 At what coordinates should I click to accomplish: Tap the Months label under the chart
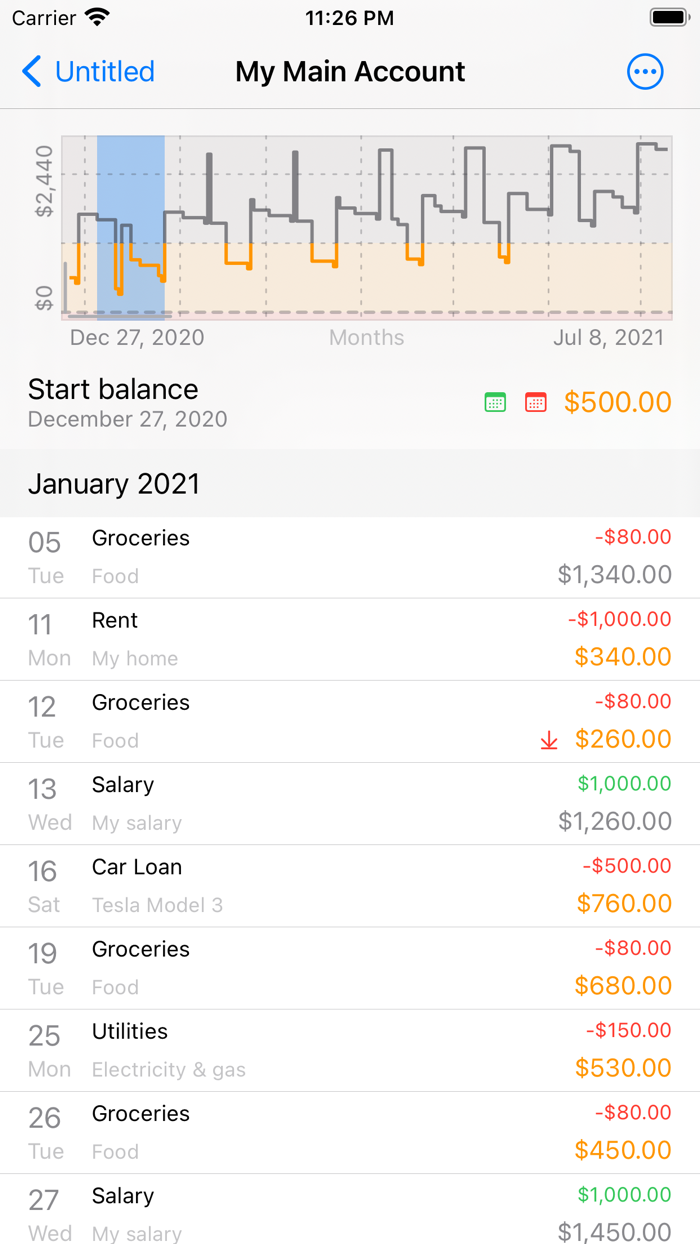pos(366,338)
